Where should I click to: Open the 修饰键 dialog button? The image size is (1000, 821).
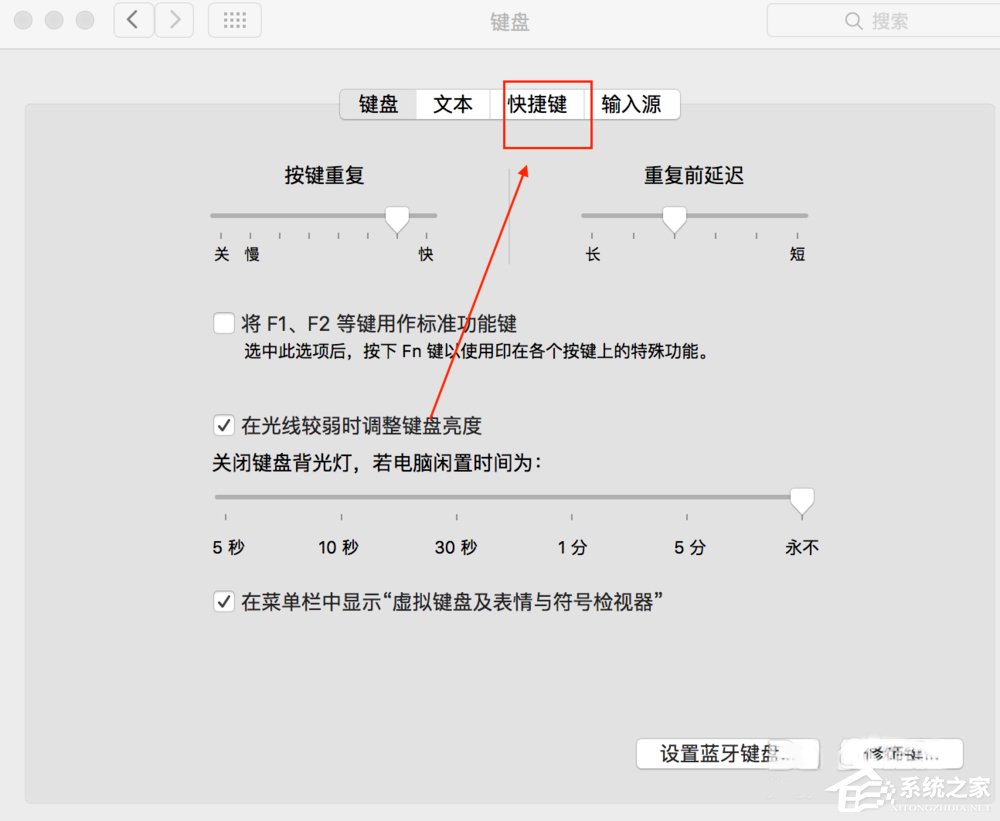tap(900, 754)
